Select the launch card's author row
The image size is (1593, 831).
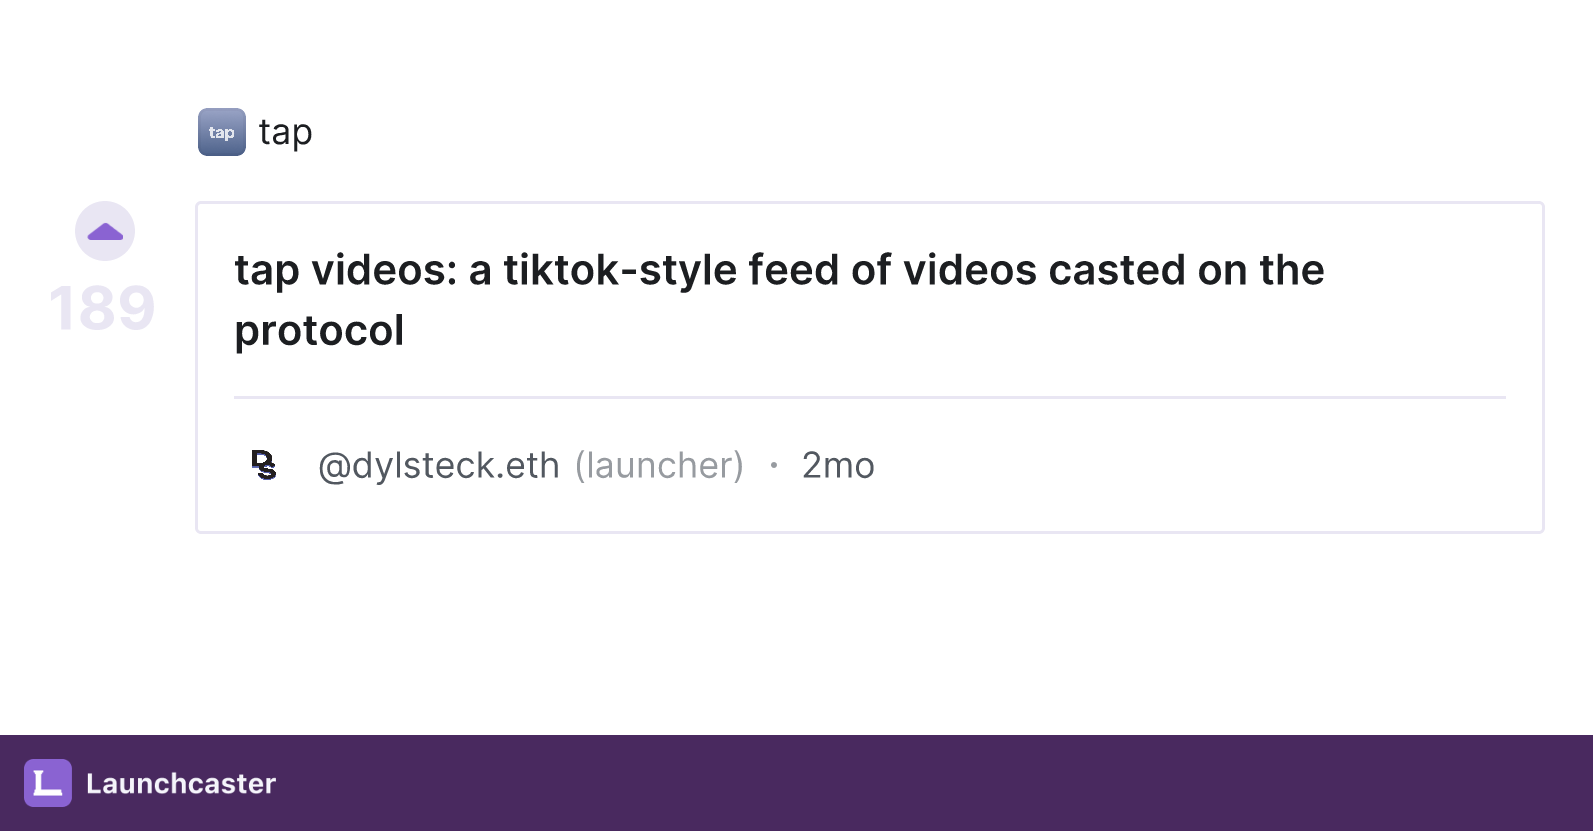click(870, 465)
